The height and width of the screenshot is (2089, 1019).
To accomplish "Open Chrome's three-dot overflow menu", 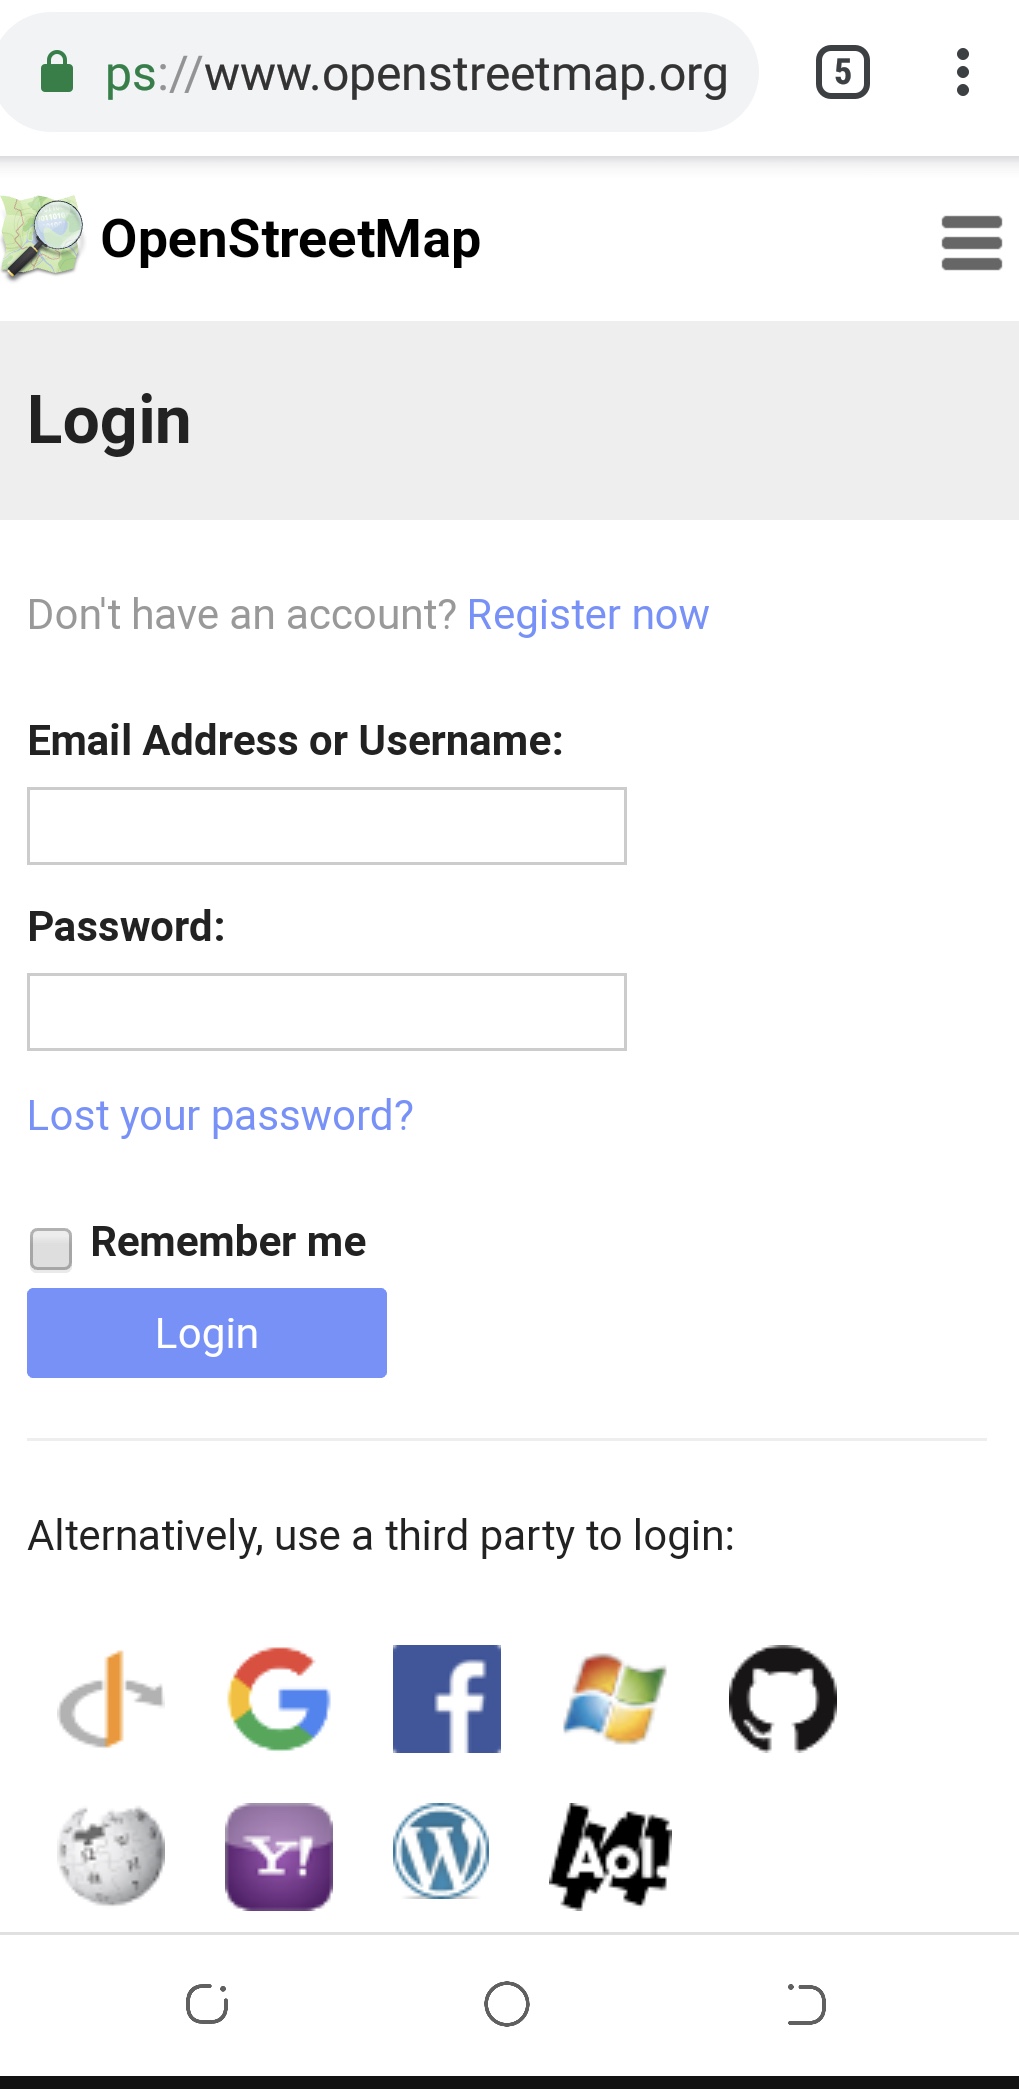I will (963, 72).
